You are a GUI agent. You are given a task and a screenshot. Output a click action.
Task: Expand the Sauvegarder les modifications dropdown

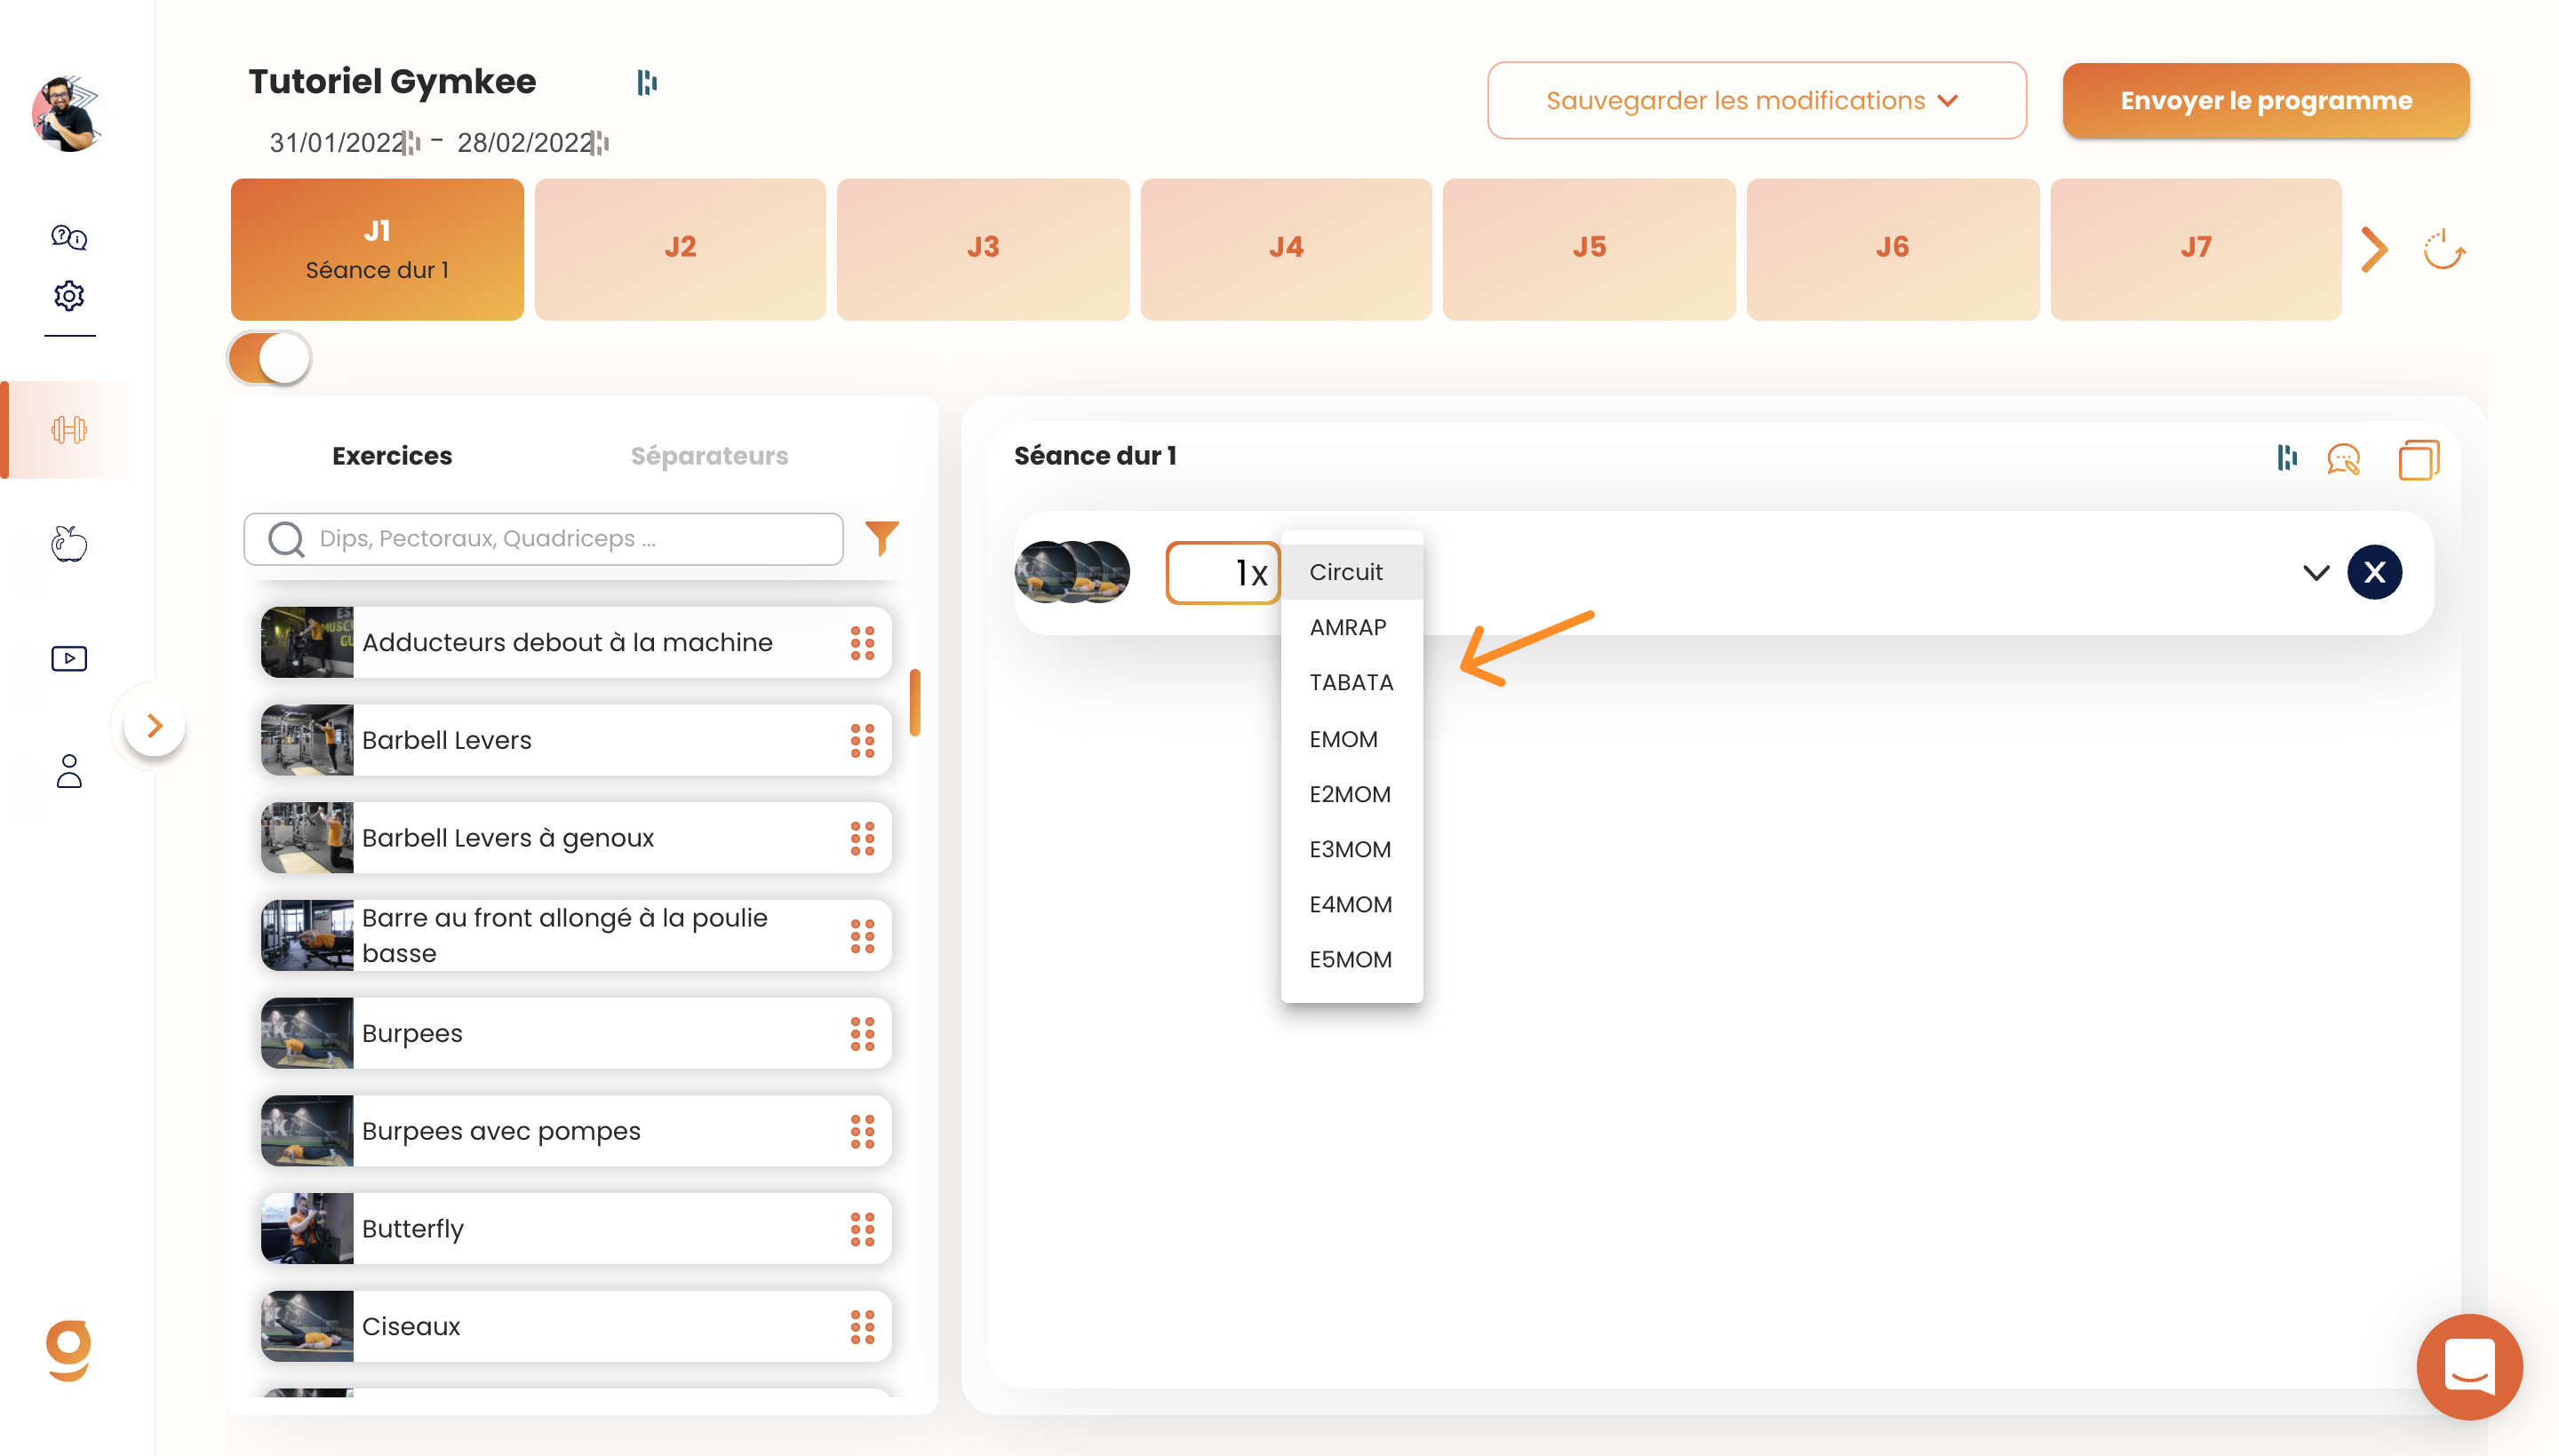pos(1756,100)
